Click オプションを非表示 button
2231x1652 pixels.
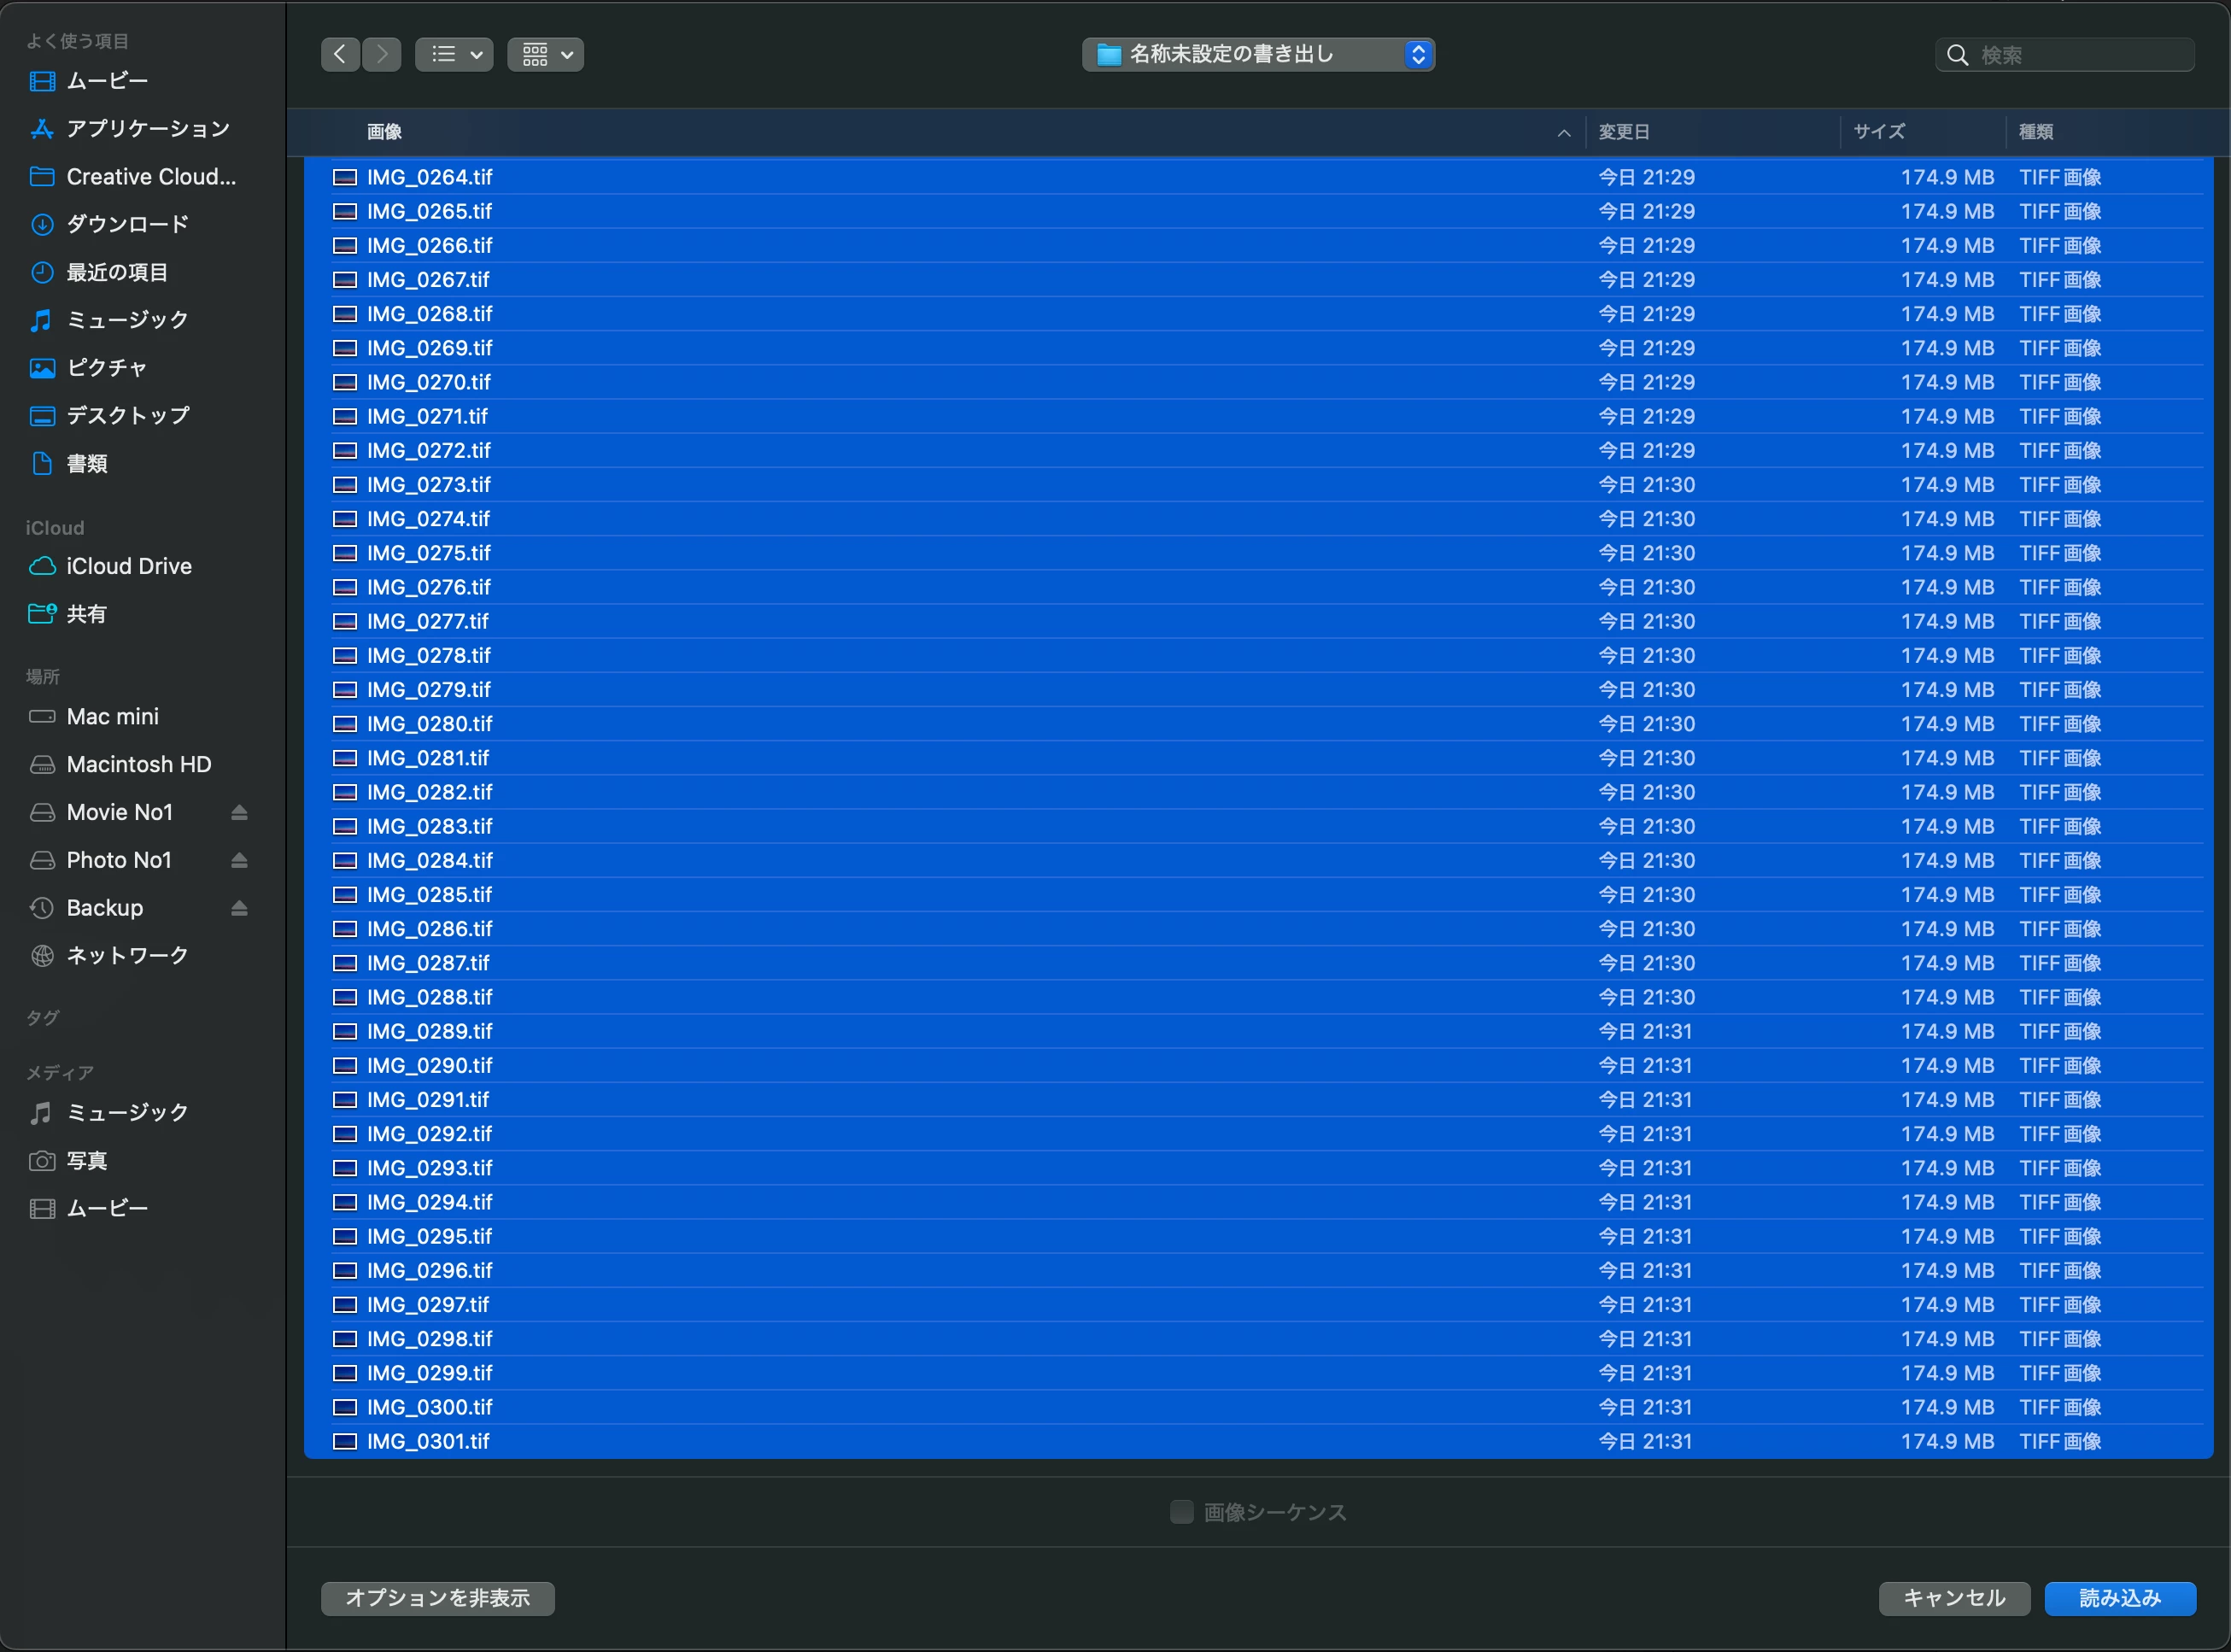pyautogui.click(x=438, y=1598)
